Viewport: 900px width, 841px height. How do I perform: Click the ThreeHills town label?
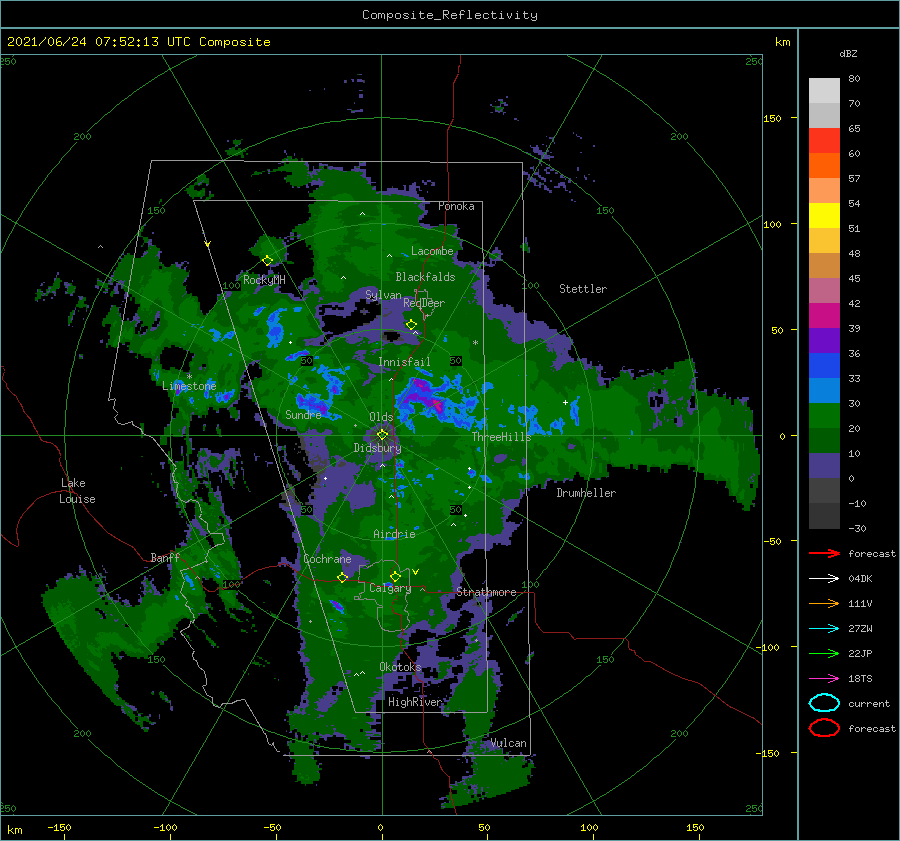click(x=502, y=437)
